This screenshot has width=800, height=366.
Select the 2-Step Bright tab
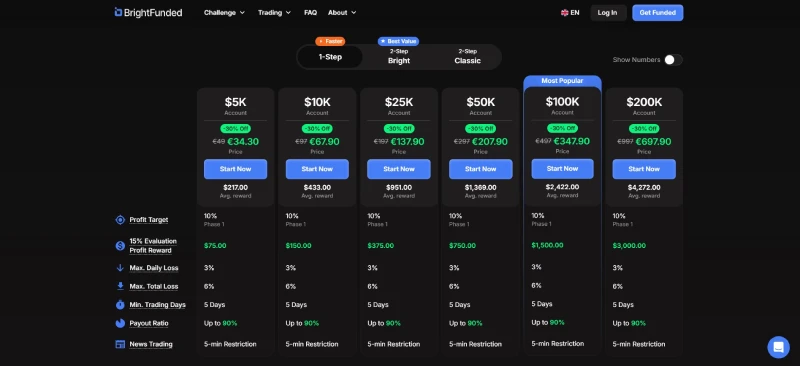click(399, 57)
